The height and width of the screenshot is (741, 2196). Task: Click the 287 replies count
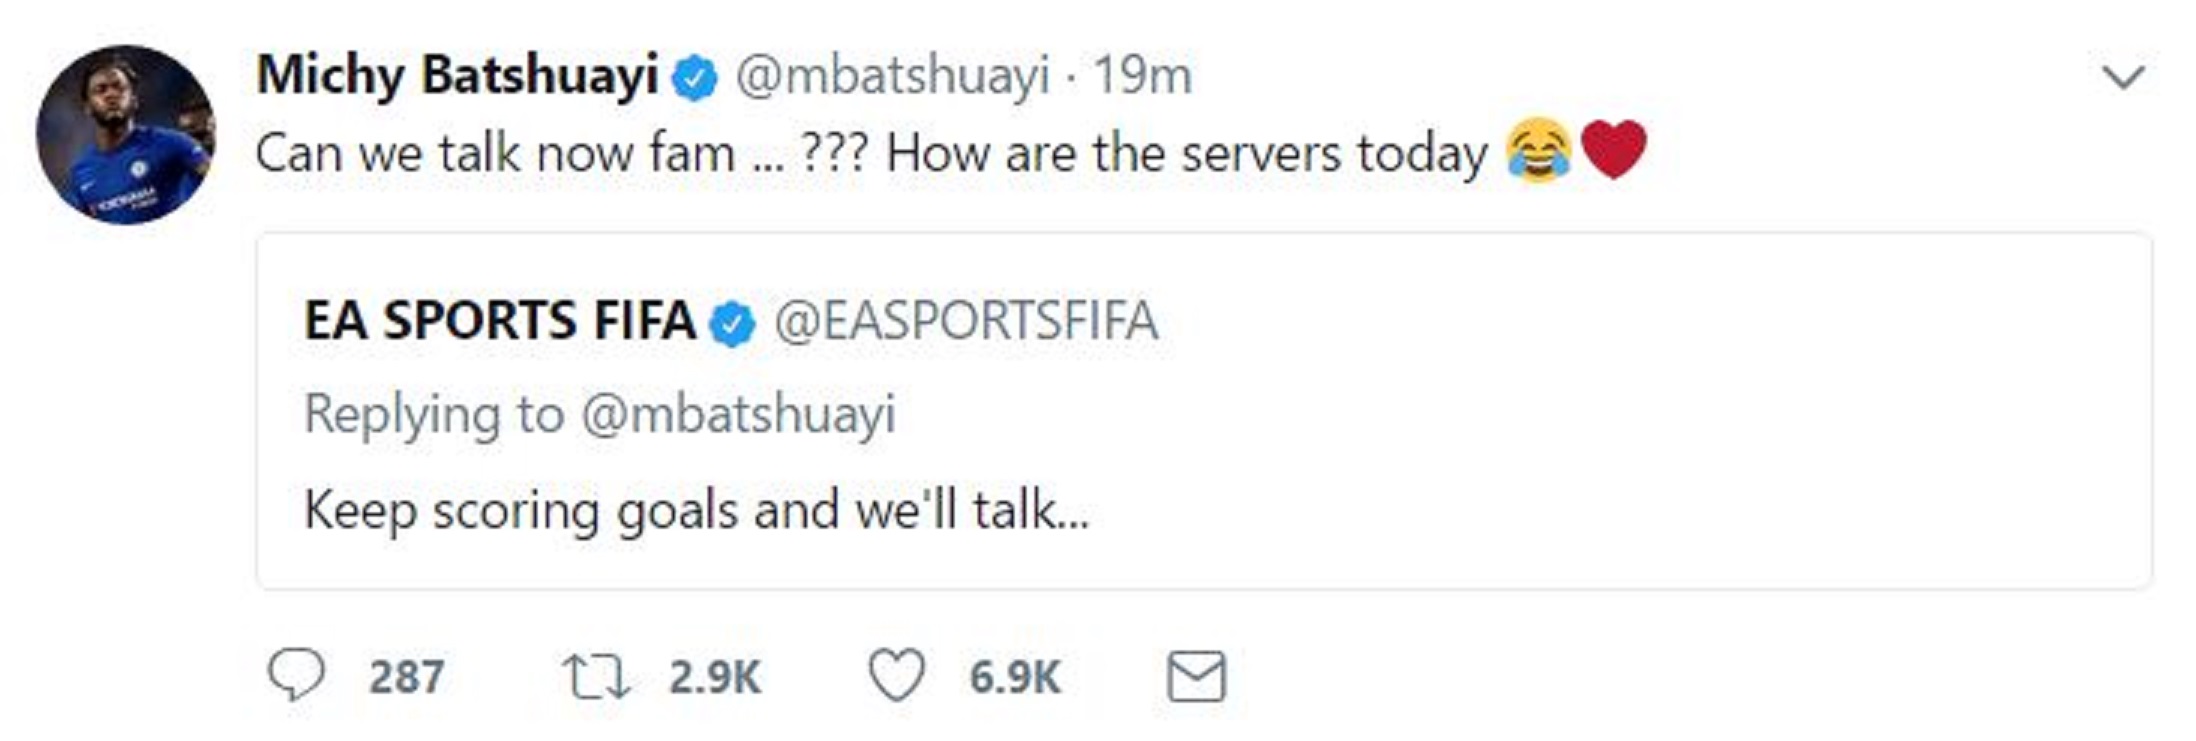pyautogui.click(x=407, y=677)
